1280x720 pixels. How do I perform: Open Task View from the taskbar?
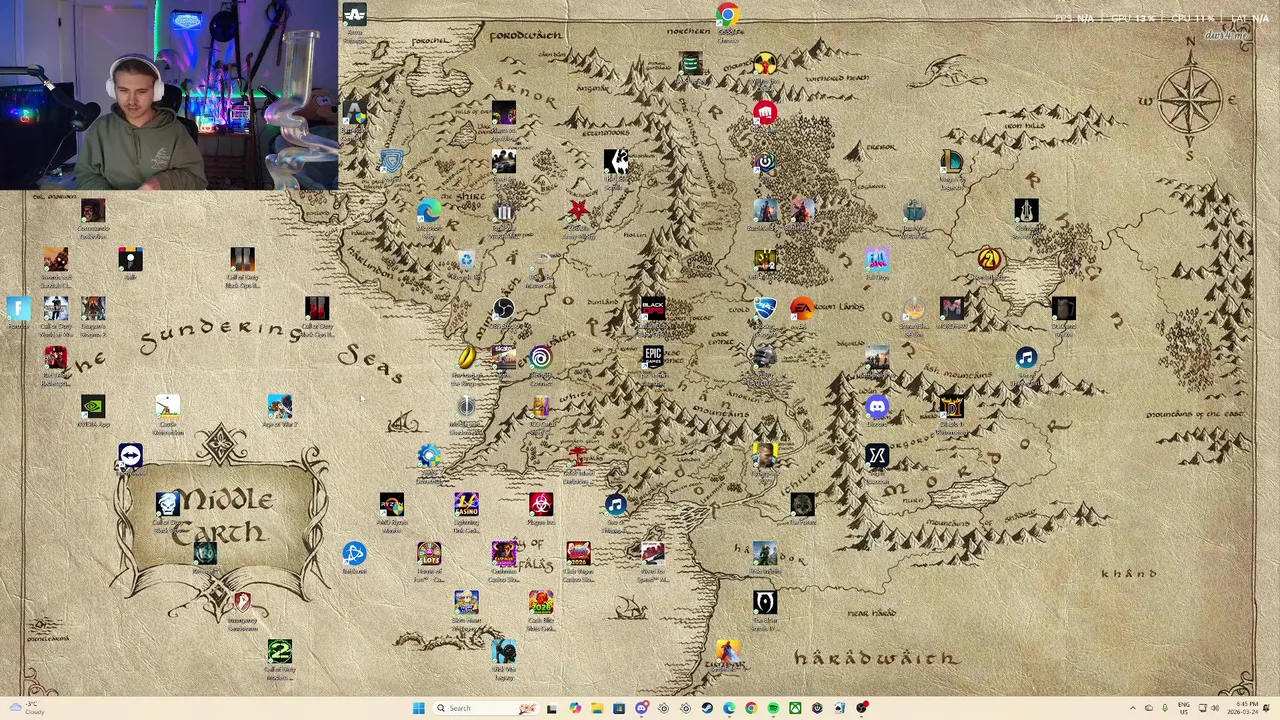click(x=552, y=708)
